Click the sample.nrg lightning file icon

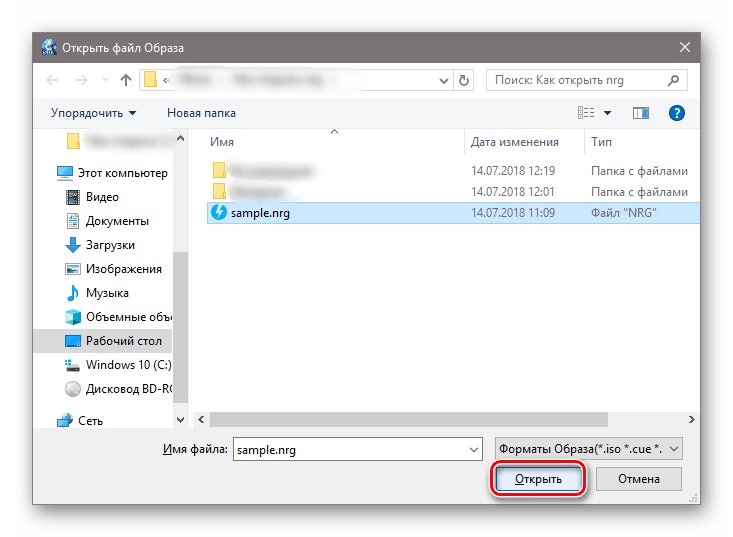tap(218, 212)
